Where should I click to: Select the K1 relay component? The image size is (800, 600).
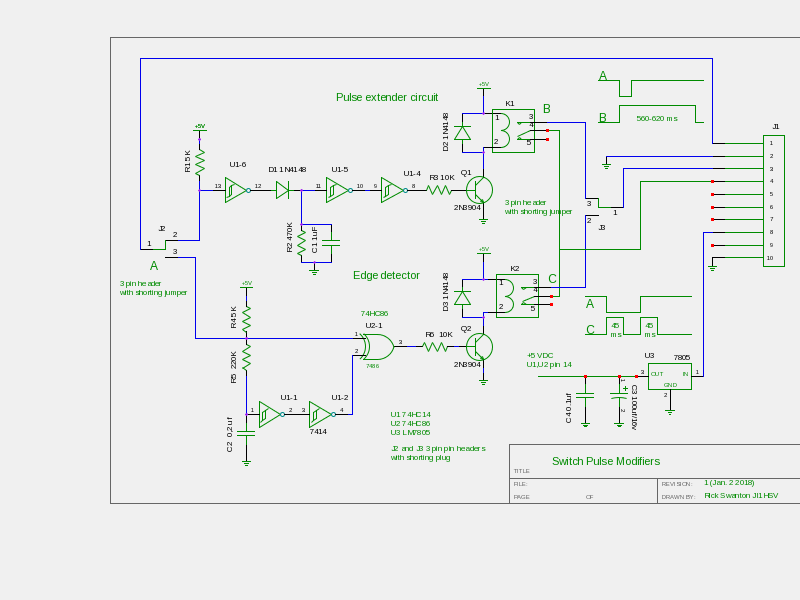coord(513,131)
